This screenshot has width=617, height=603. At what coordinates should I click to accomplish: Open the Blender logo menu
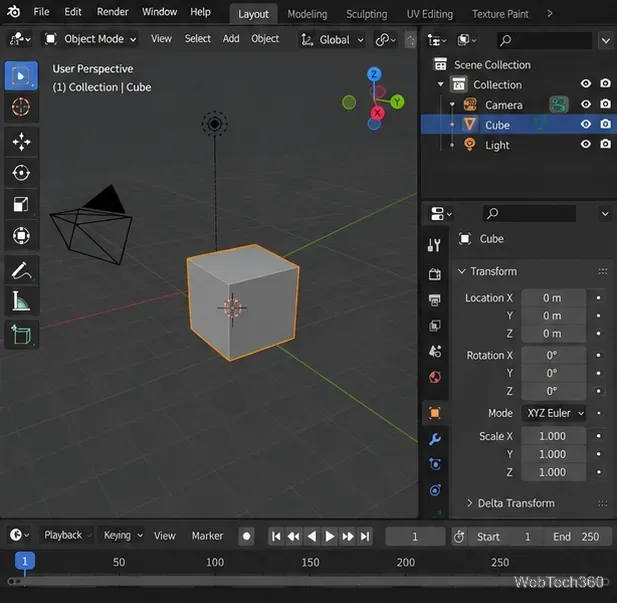(13, 12)
